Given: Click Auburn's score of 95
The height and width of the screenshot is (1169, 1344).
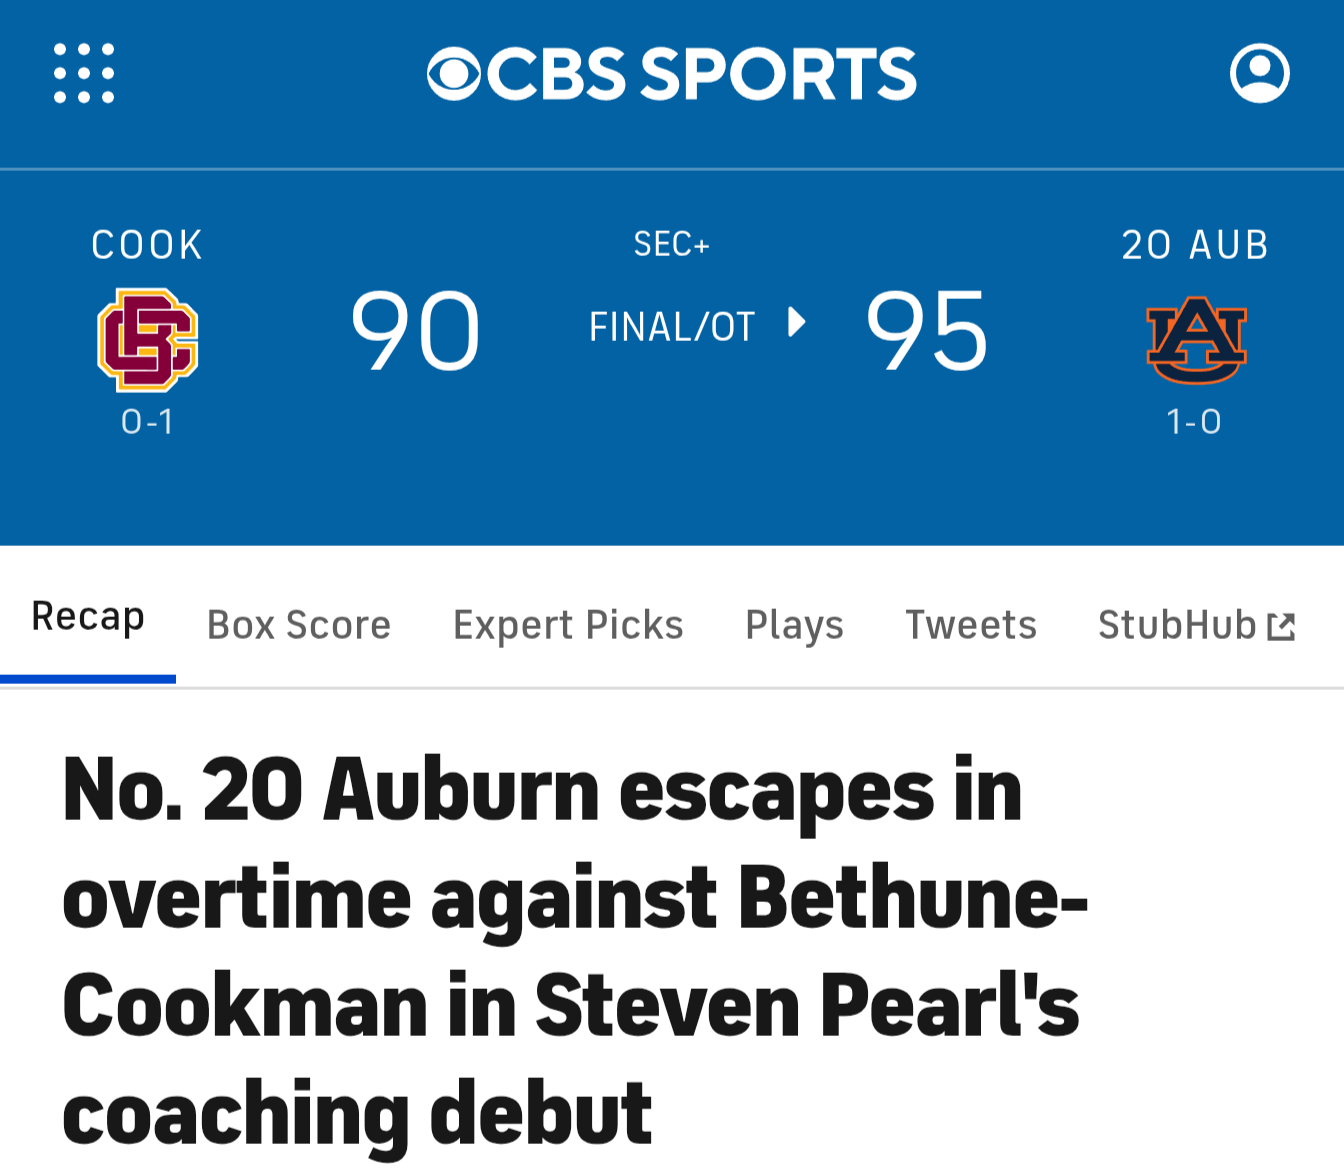Looking at the screenshot, I should click(927, 330).
